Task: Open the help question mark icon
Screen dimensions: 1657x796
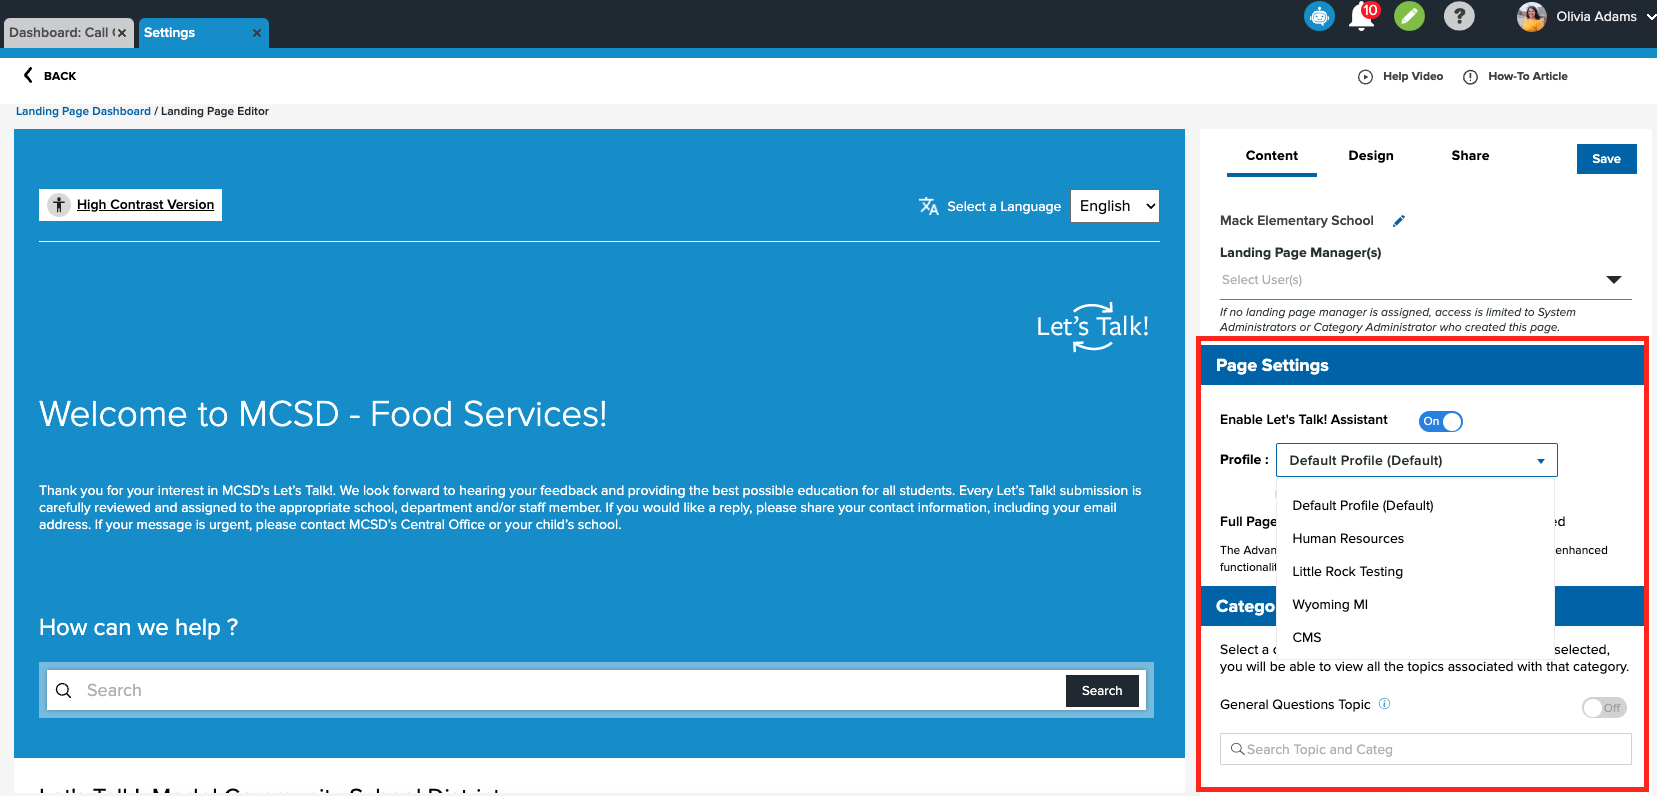Action: click(1459, 16)
